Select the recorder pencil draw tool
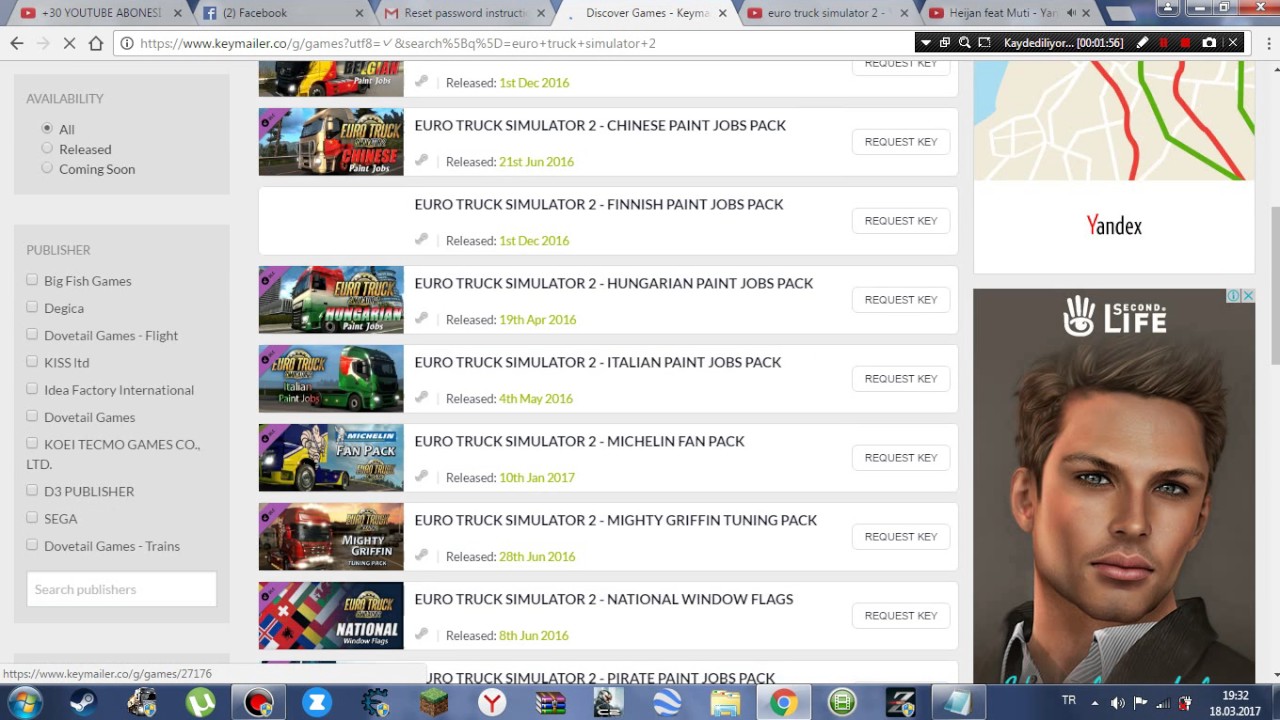 pyautogui.click(x=1142, y=43)
